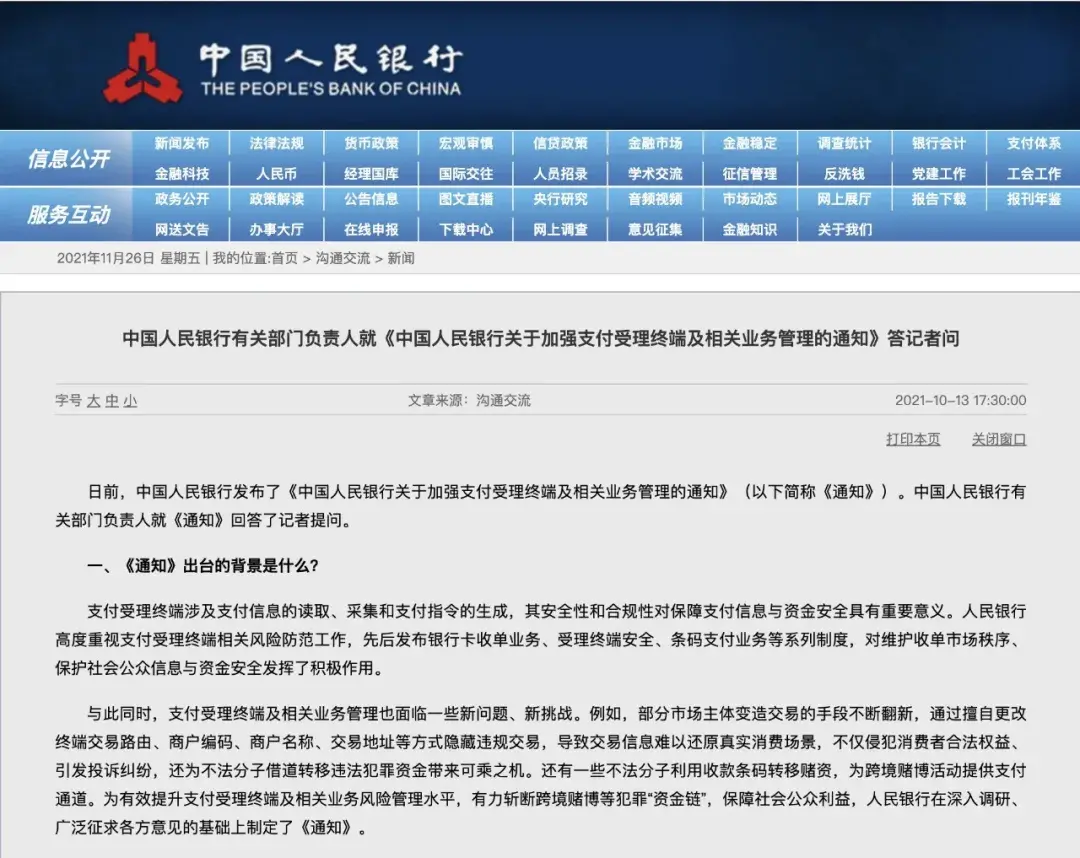Screen dimensions: 1080x858
Task: Open the 新闻发布 menu item
Action: [182, 143]
